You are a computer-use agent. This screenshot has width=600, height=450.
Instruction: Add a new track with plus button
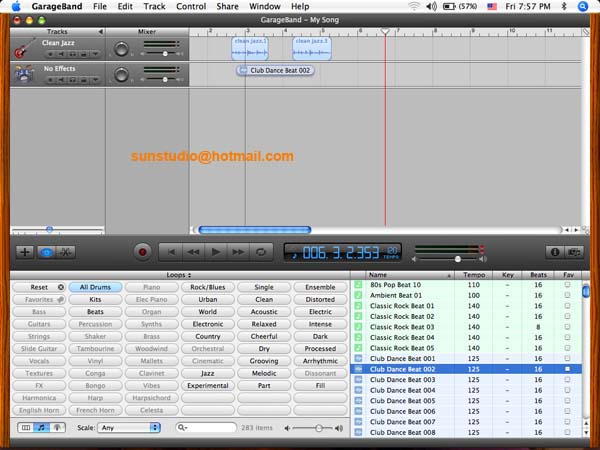[25, 252]
